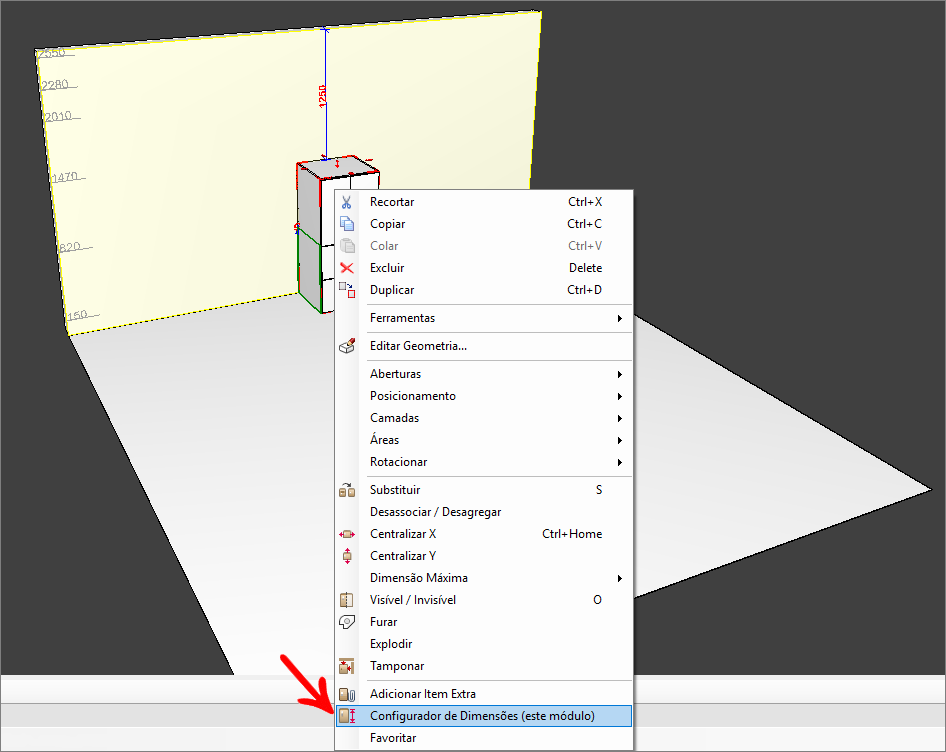Open Configurador de Dimensões (este módulo)
This screenshot has width=946, height=752.
tap(484, 716)
